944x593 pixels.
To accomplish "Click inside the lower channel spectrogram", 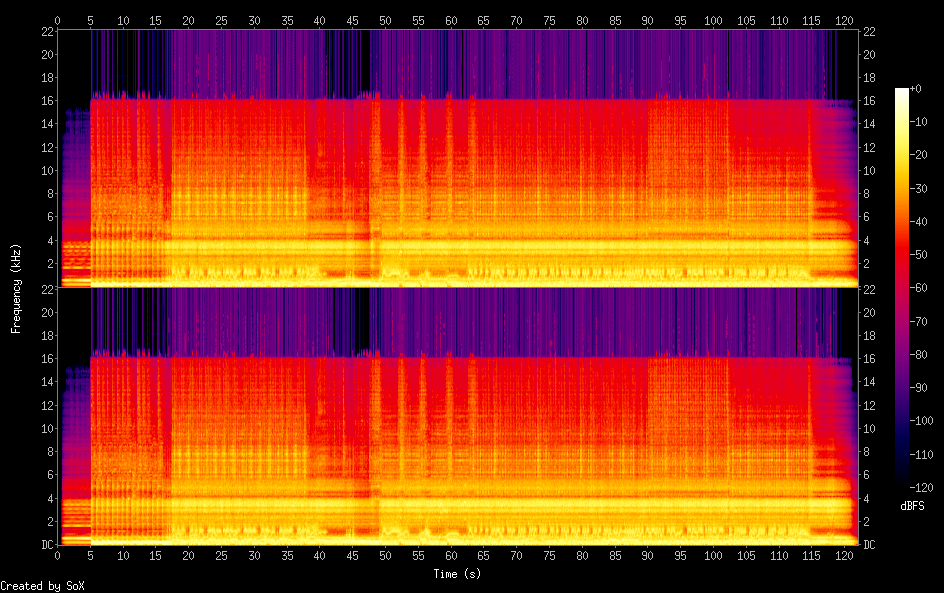I will pos(458,416).
